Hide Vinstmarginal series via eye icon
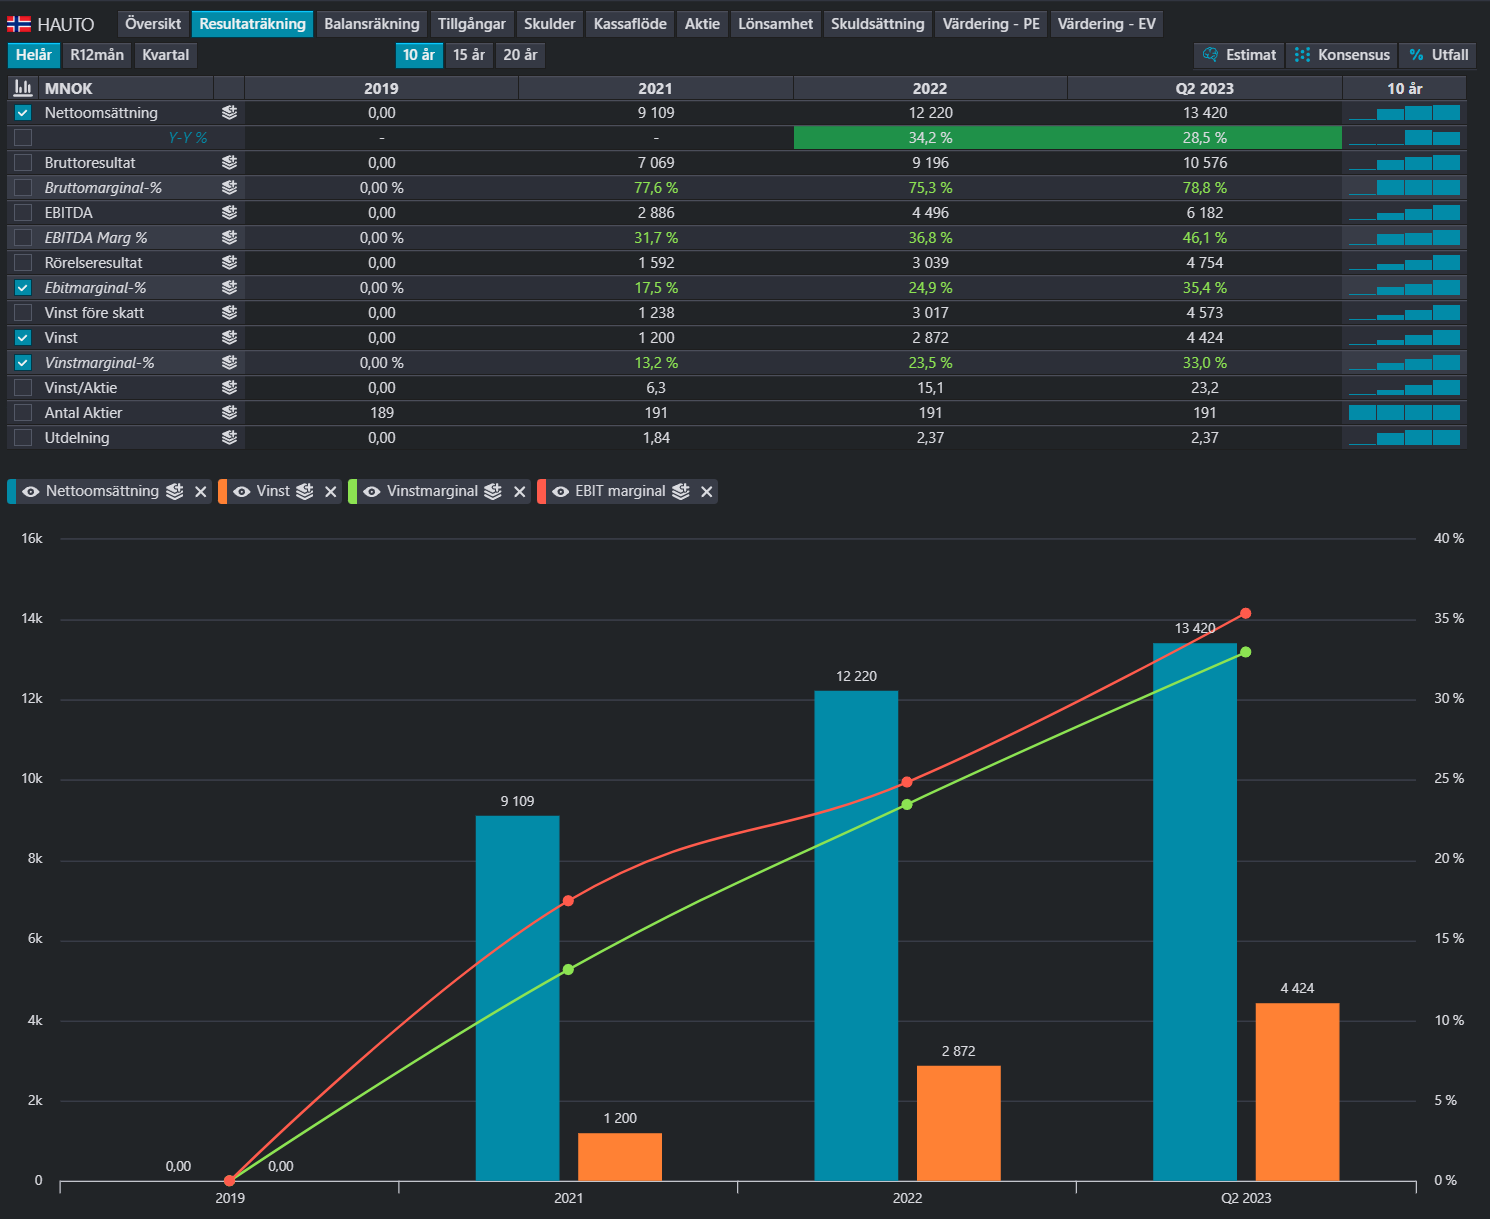The image size is (1490, 1219). [x=372, y=491]
